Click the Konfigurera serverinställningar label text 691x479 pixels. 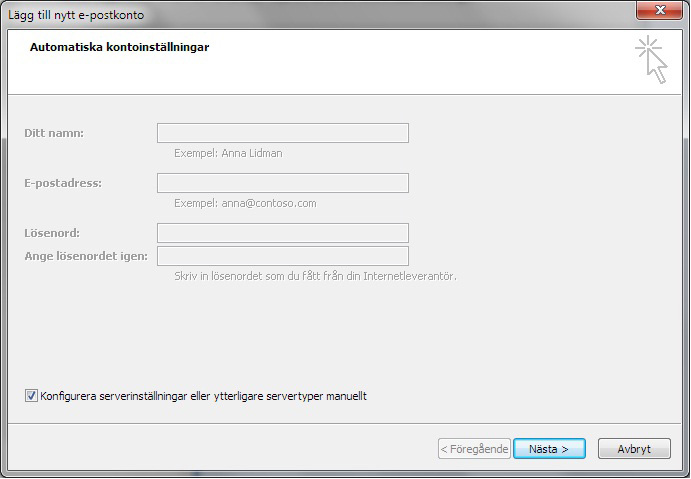204,396
